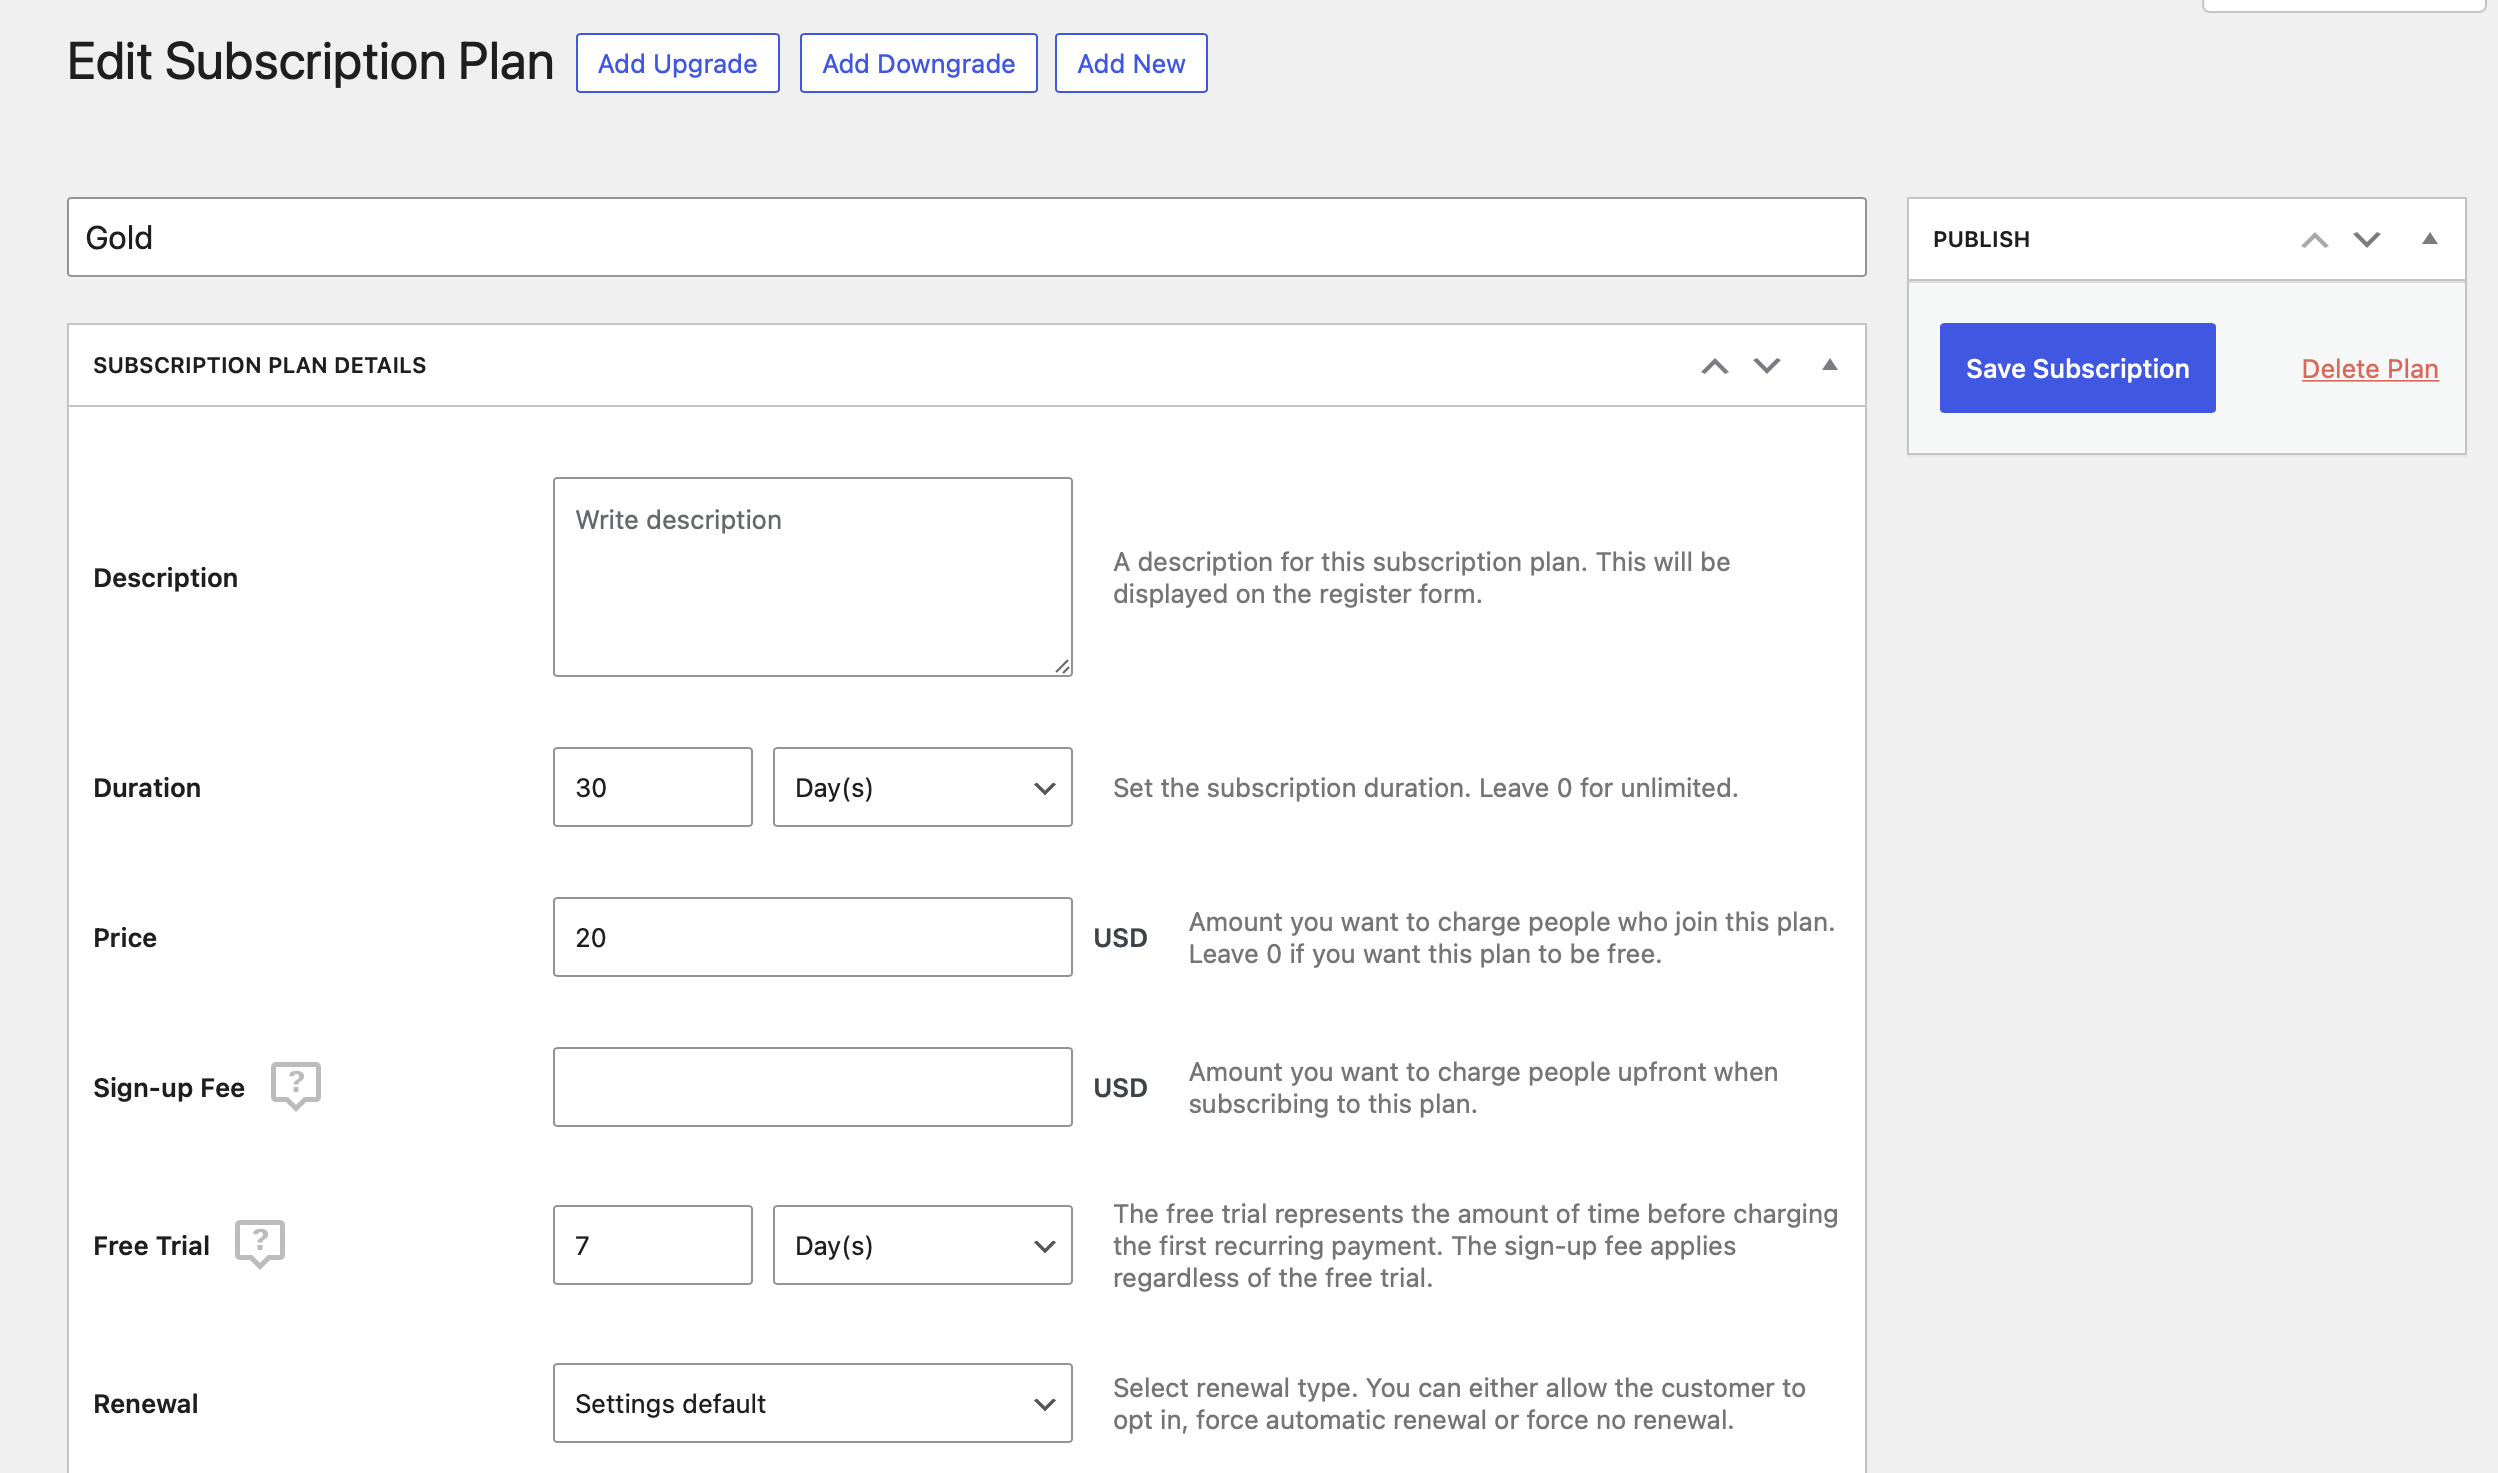
Task: Open the Sign-up Fee help tooltip icon
Action: pyautogui.click(x=296, y=1086)
